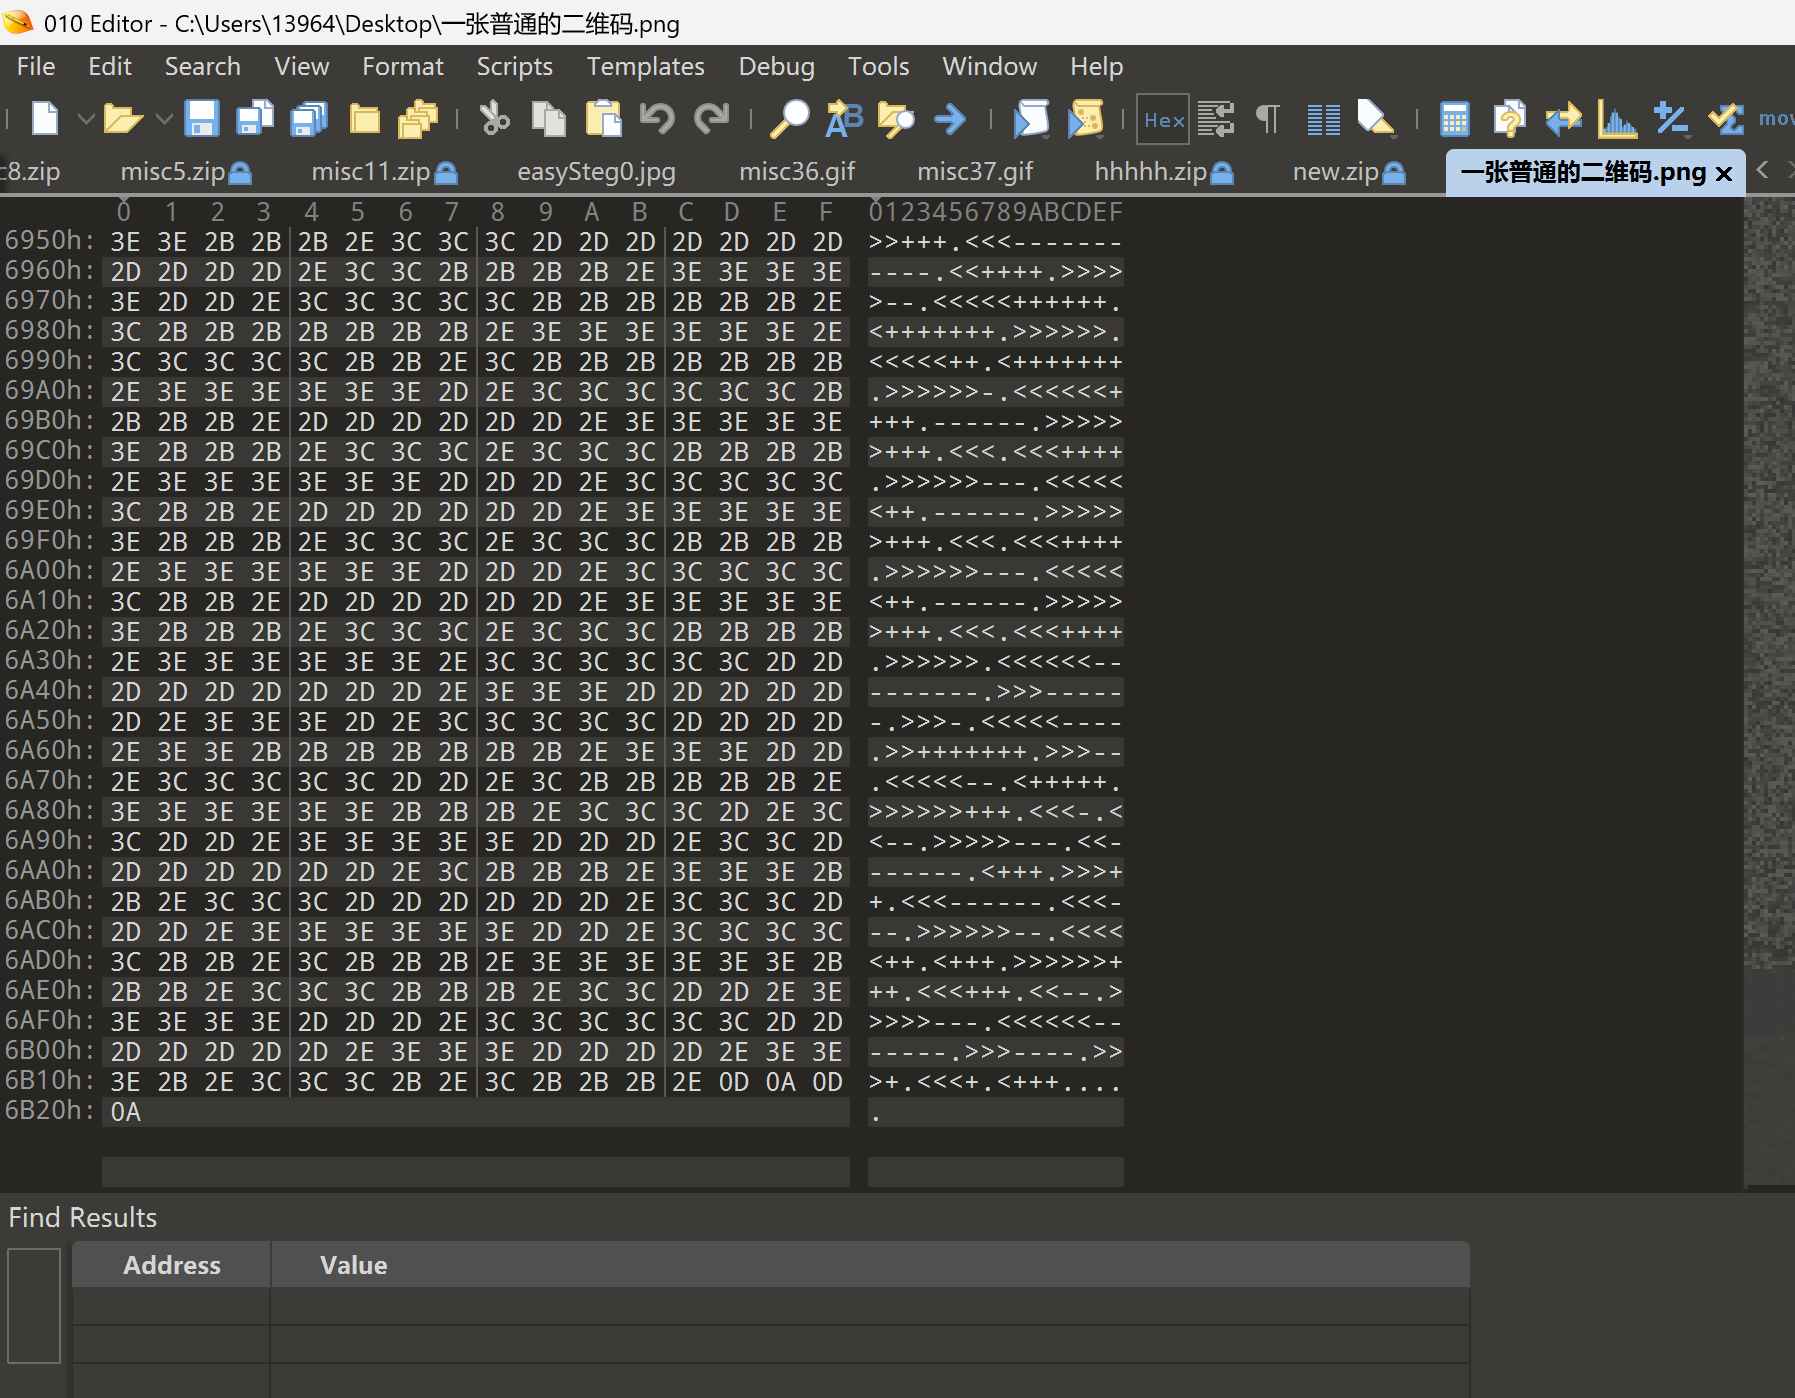Screen dimensions: 1795x1398
Task: Click the Address column header in Find Results
Action: click(171, 1265)
